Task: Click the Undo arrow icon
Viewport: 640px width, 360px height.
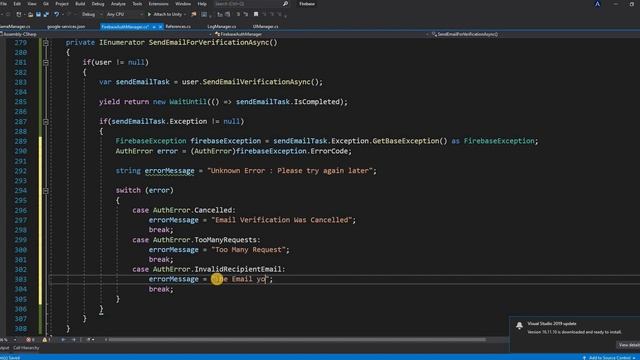Action: pos(56,14)
